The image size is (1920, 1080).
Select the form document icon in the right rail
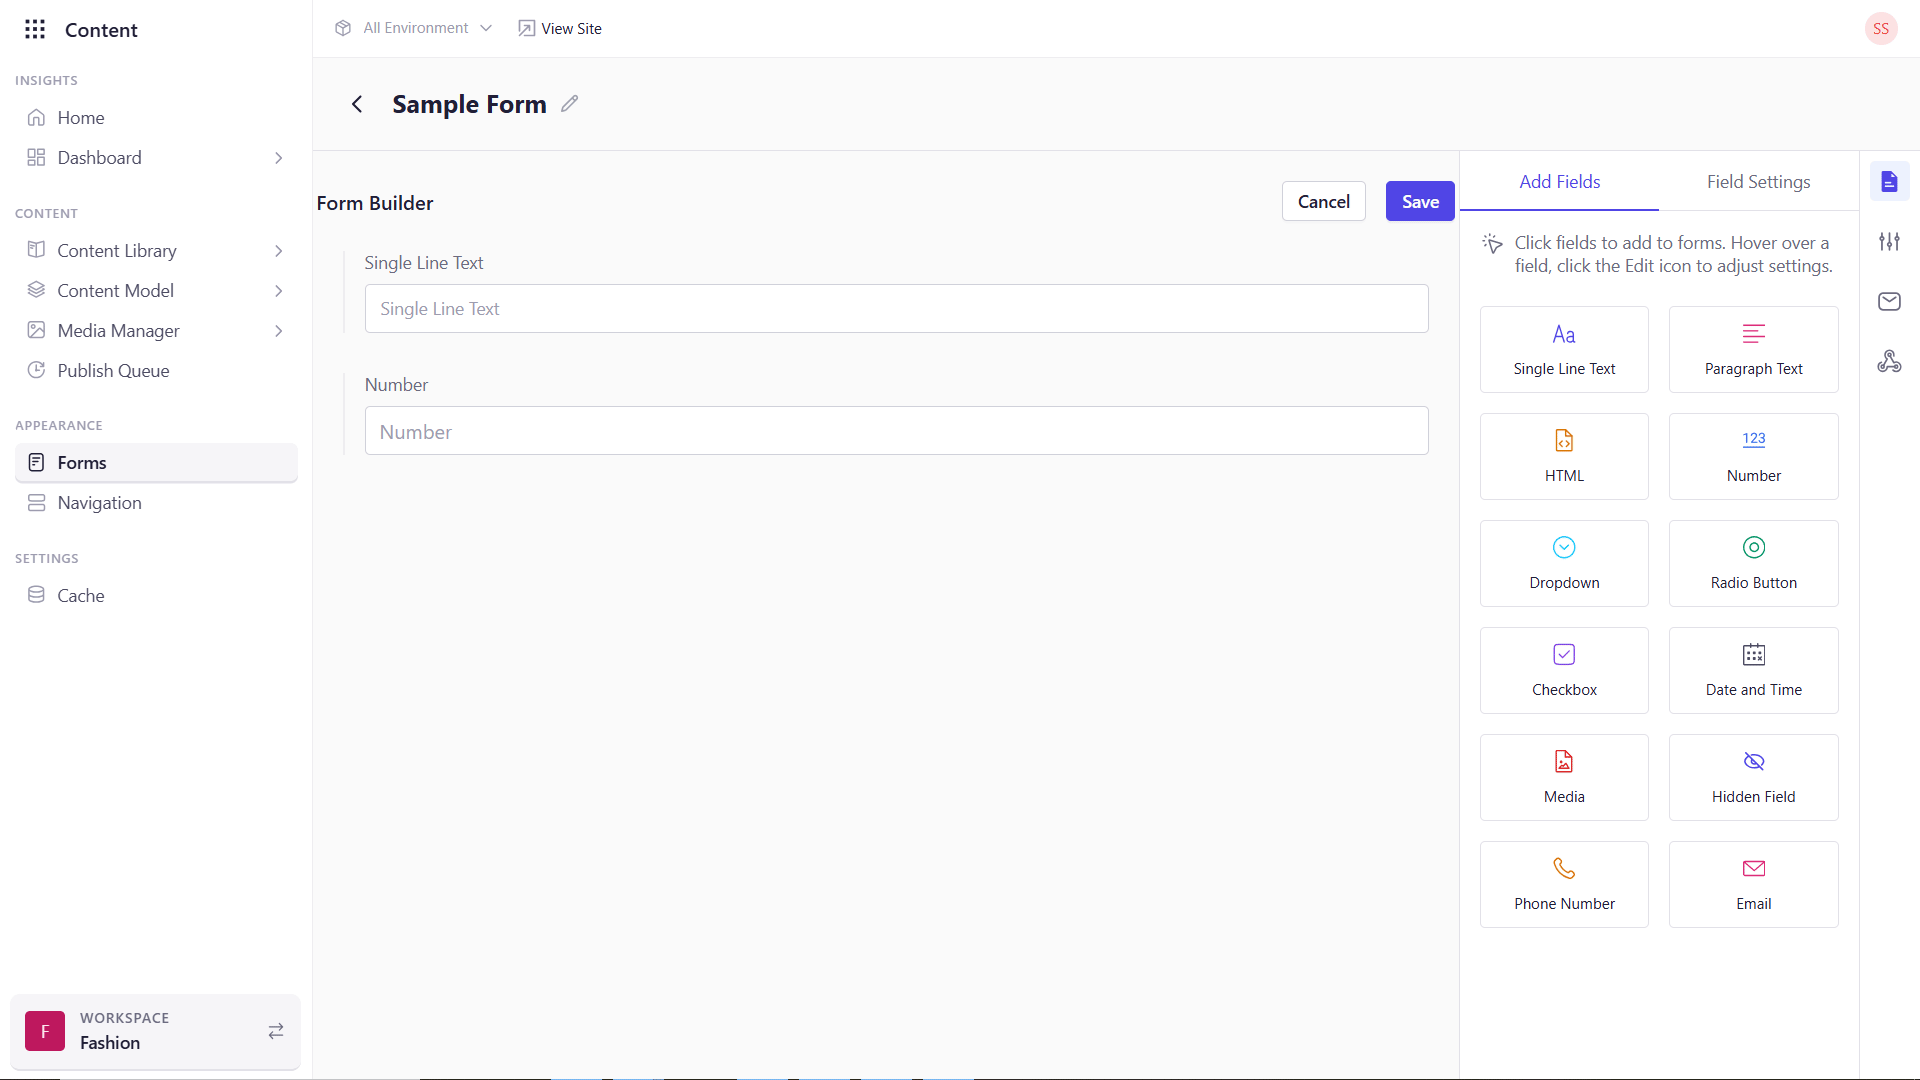[1889, 181]
